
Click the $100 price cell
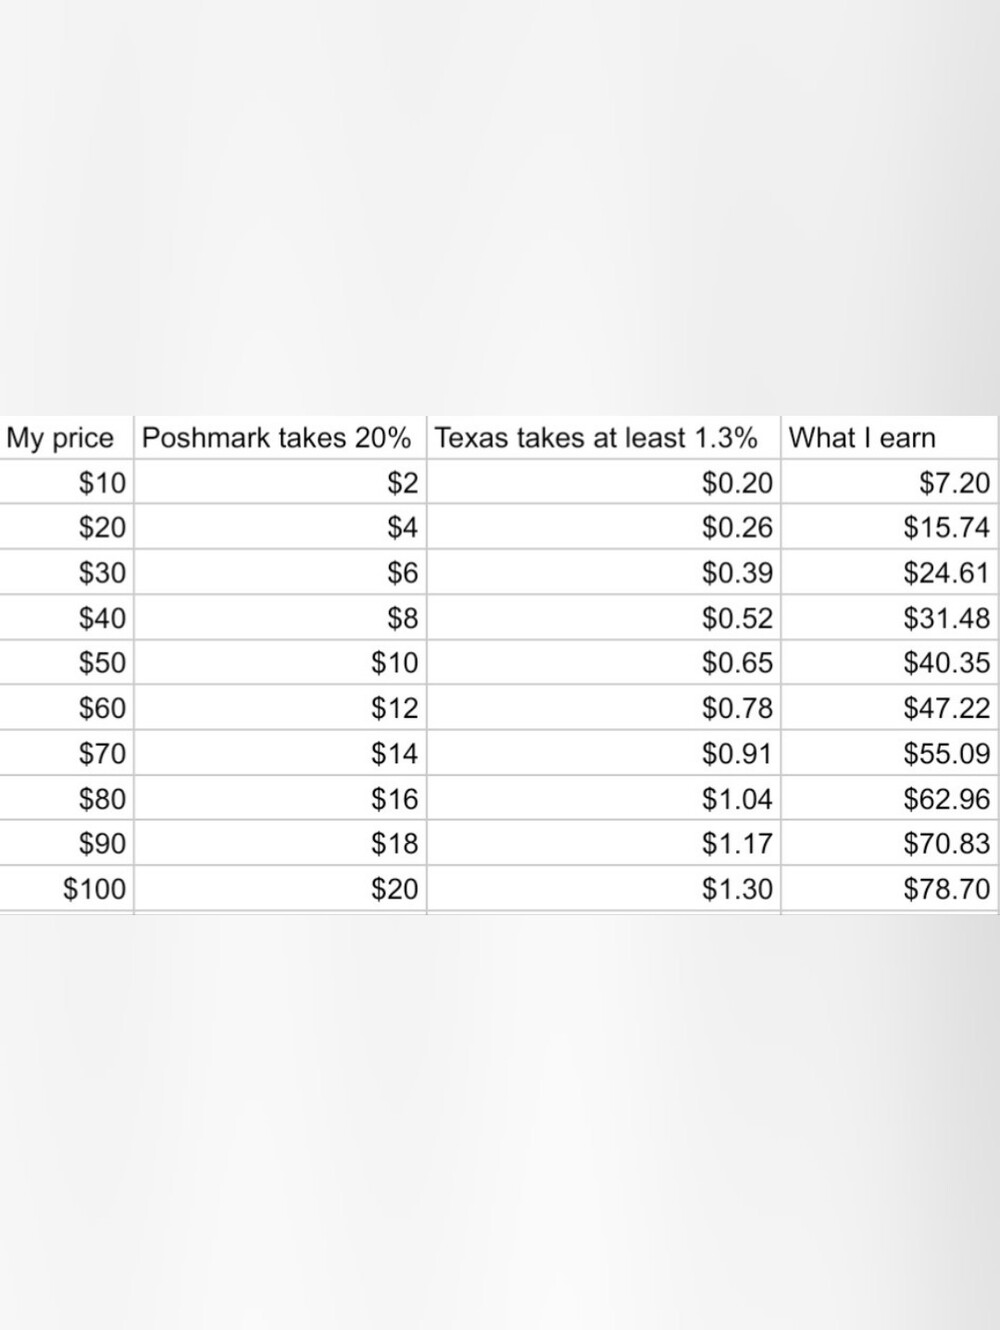tap(66, 888)
